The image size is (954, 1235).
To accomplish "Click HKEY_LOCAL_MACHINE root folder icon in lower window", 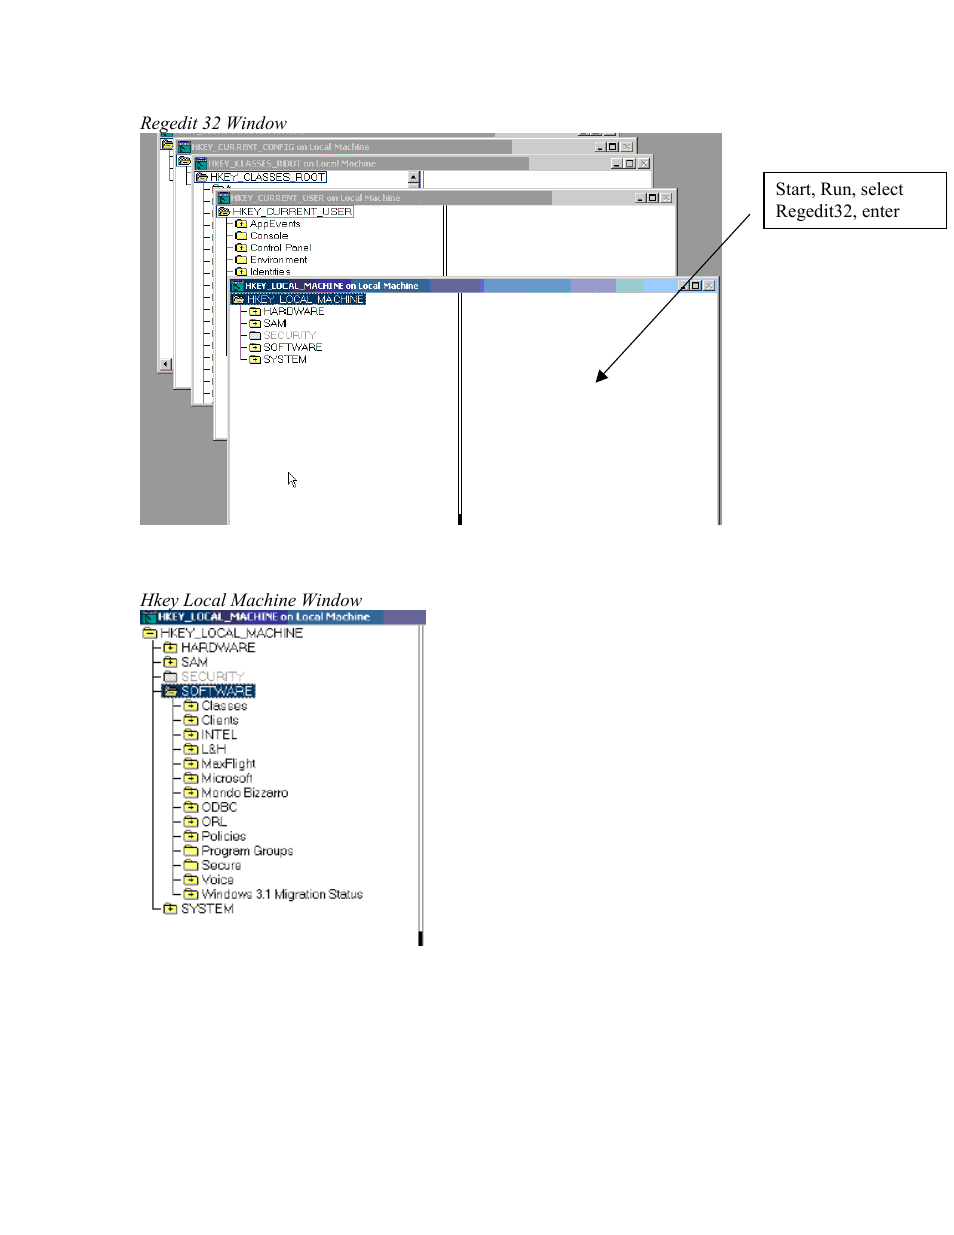I will point(150,633).
